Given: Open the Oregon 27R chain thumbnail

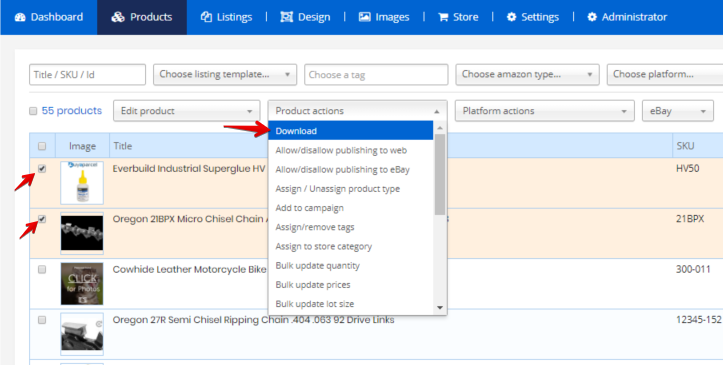Looking at the screenshot, I should point(82,334).
